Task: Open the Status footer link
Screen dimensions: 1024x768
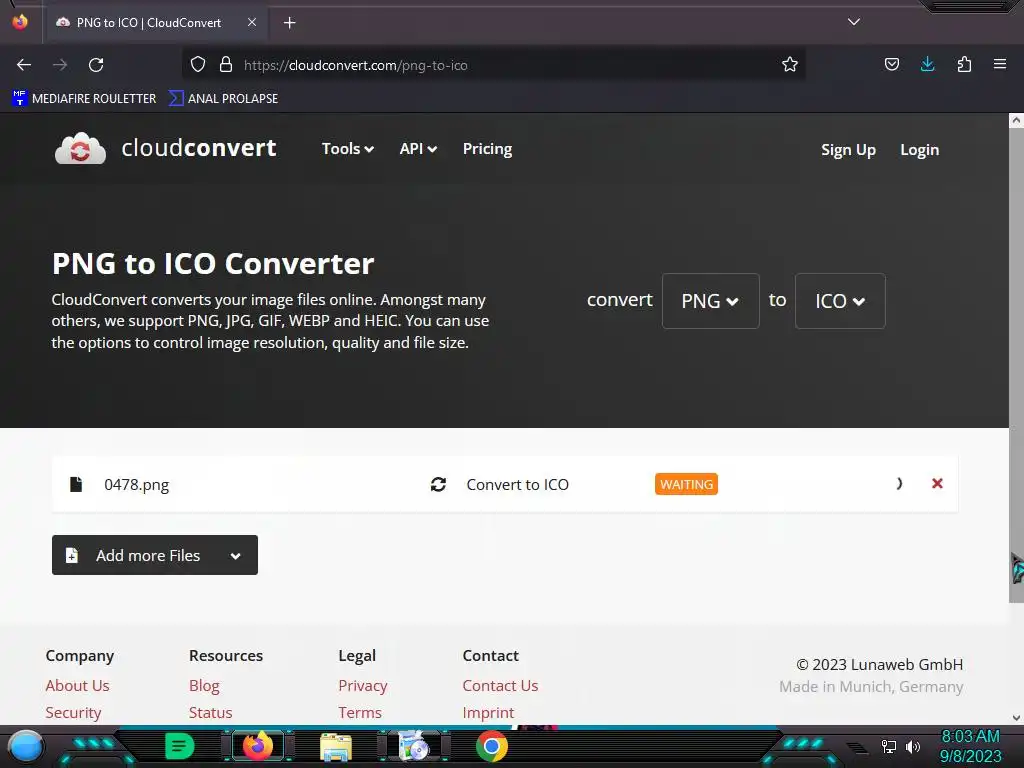Action: 210,712
